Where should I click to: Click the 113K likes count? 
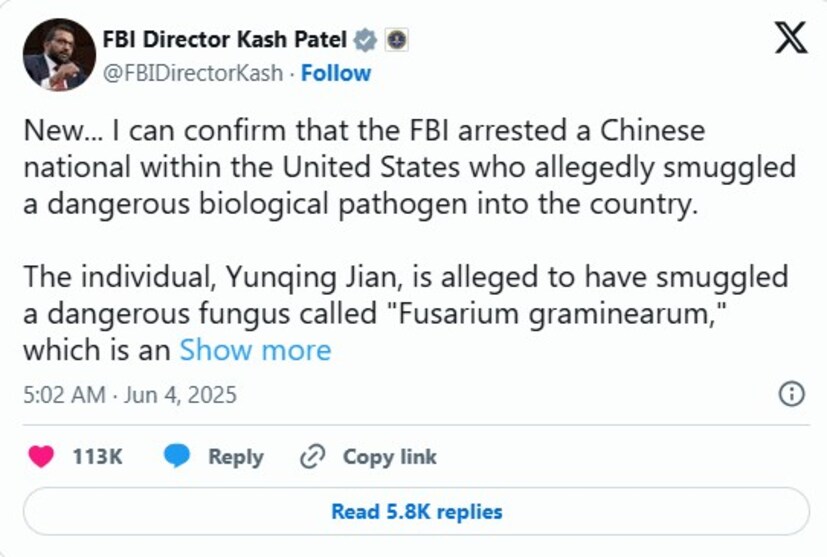click(97, 457)
